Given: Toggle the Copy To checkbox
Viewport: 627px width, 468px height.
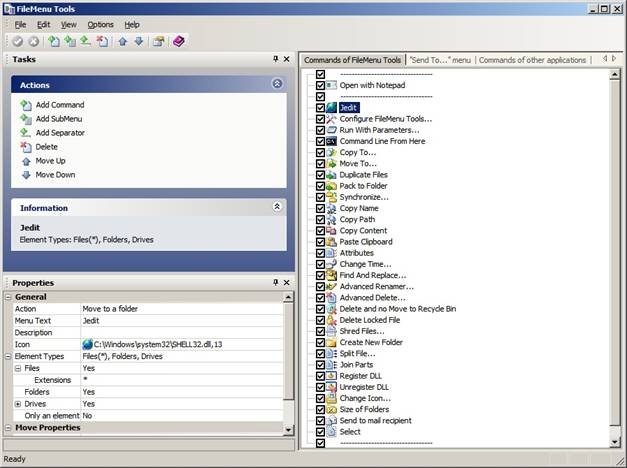Looking at the screenshot, I should click(x=320, y=152).
